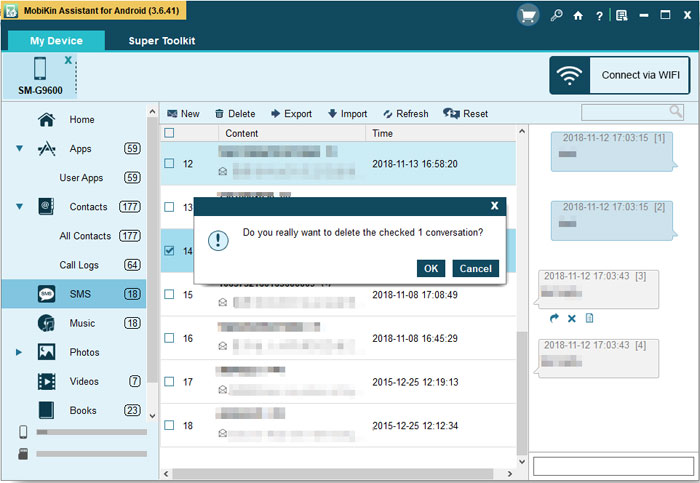Click the search magnifier icon

(x=677, y=112)
